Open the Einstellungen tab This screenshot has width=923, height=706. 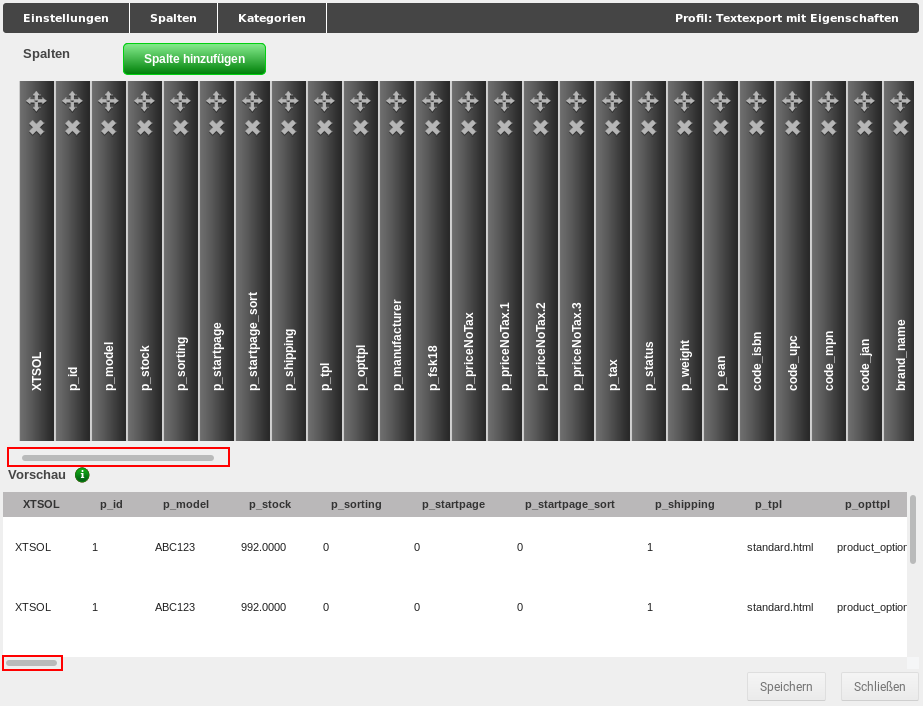(x=65, y=17)
